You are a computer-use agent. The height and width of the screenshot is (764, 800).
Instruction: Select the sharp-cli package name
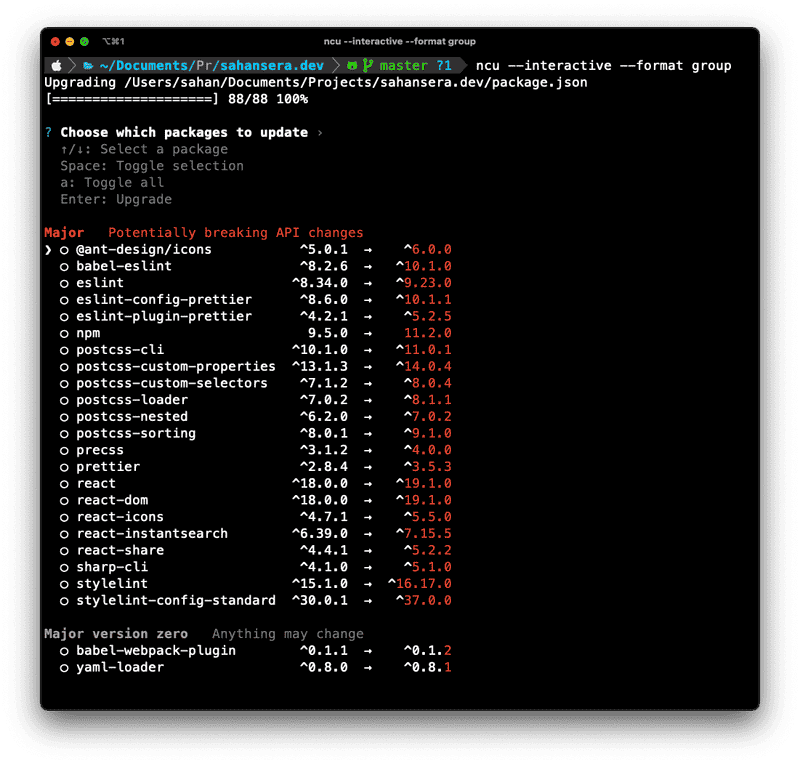point(112,568)
